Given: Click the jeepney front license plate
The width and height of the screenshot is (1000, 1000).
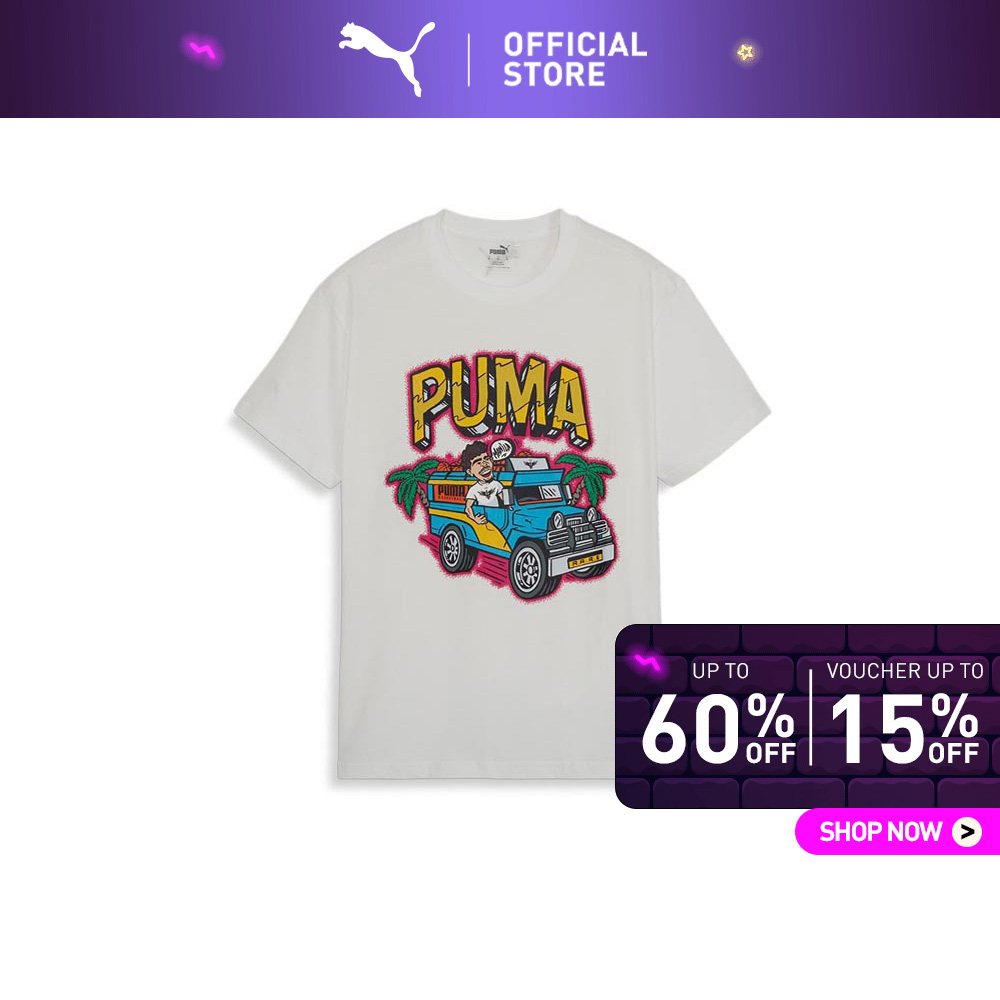Looking at the screenshot, I should pyautogui.click(x=585, y=562).
